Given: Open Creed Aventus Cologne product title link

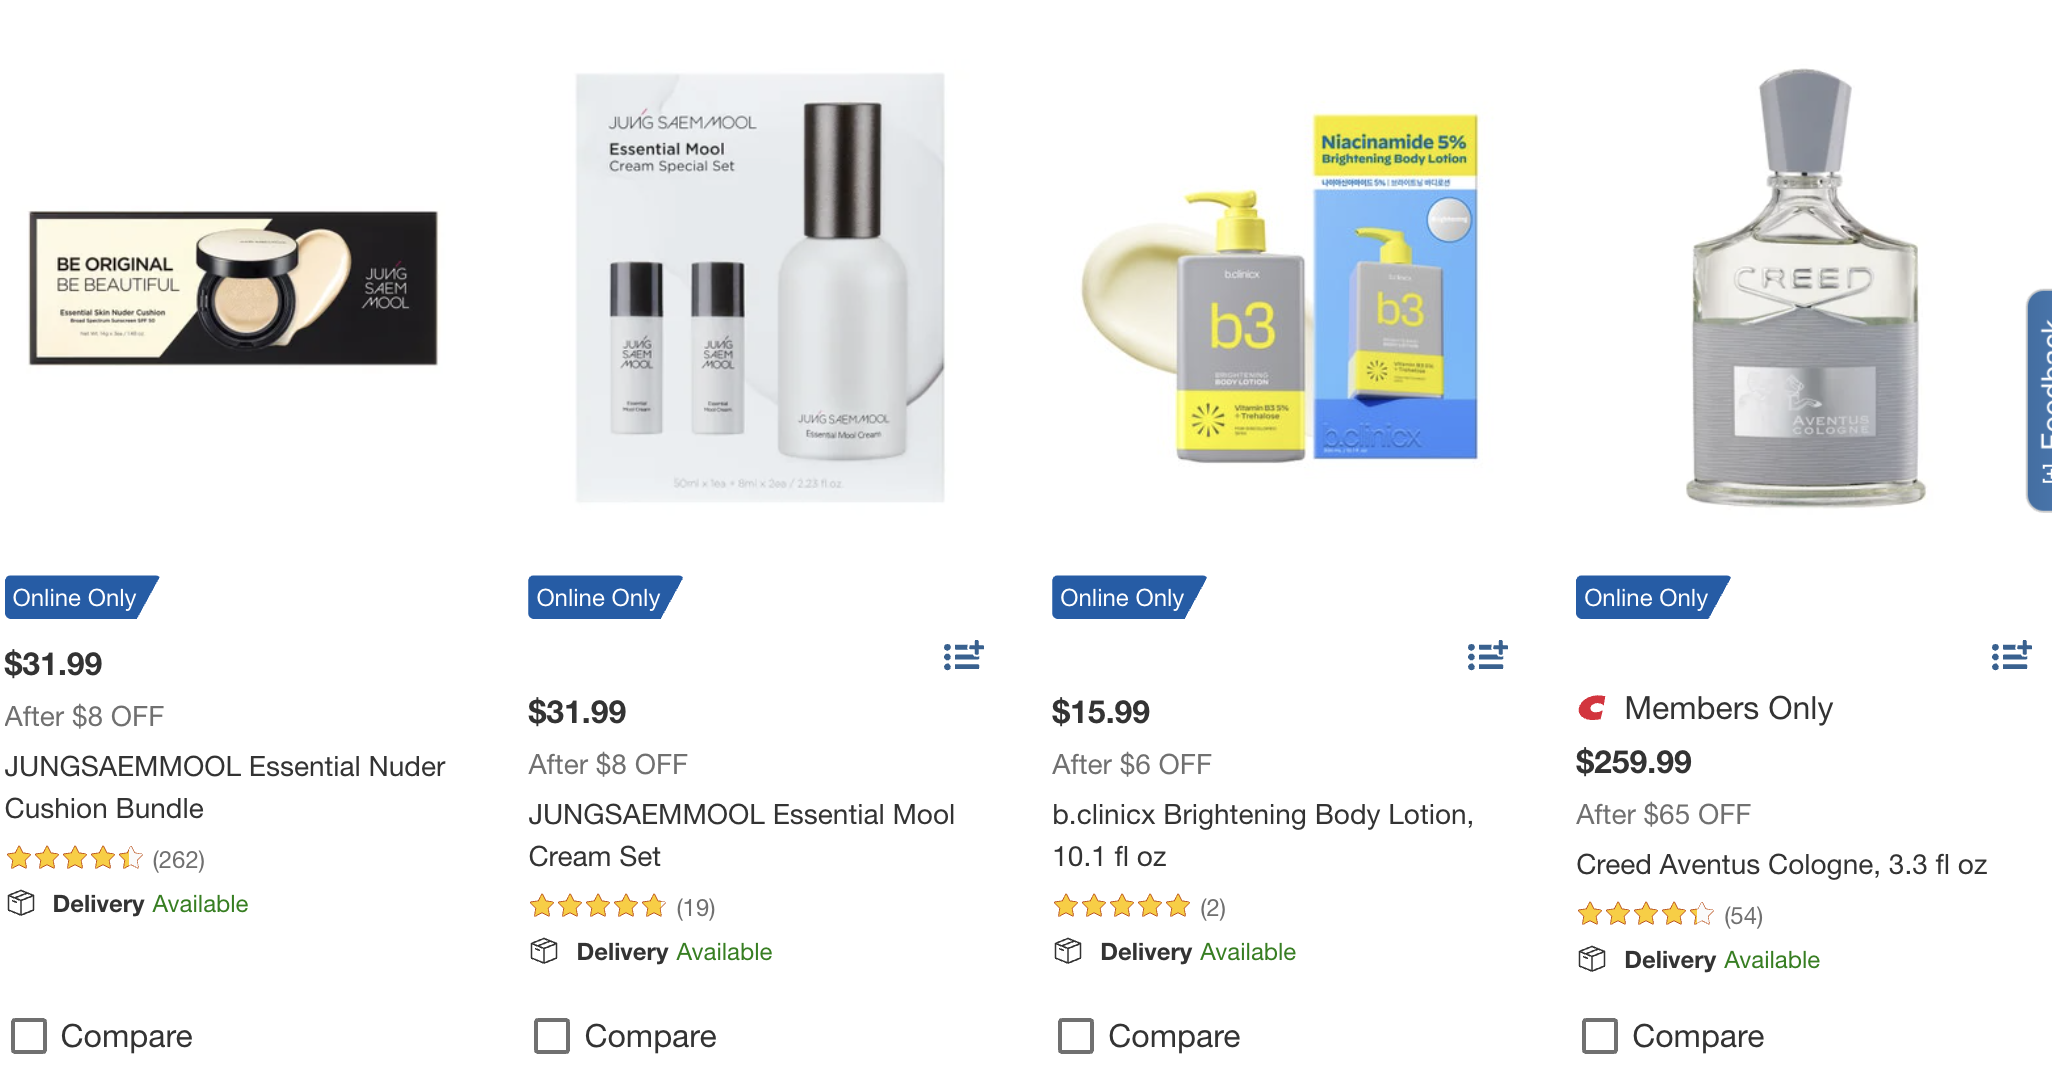Looking at the screenshot, I should click(1781, 864).
